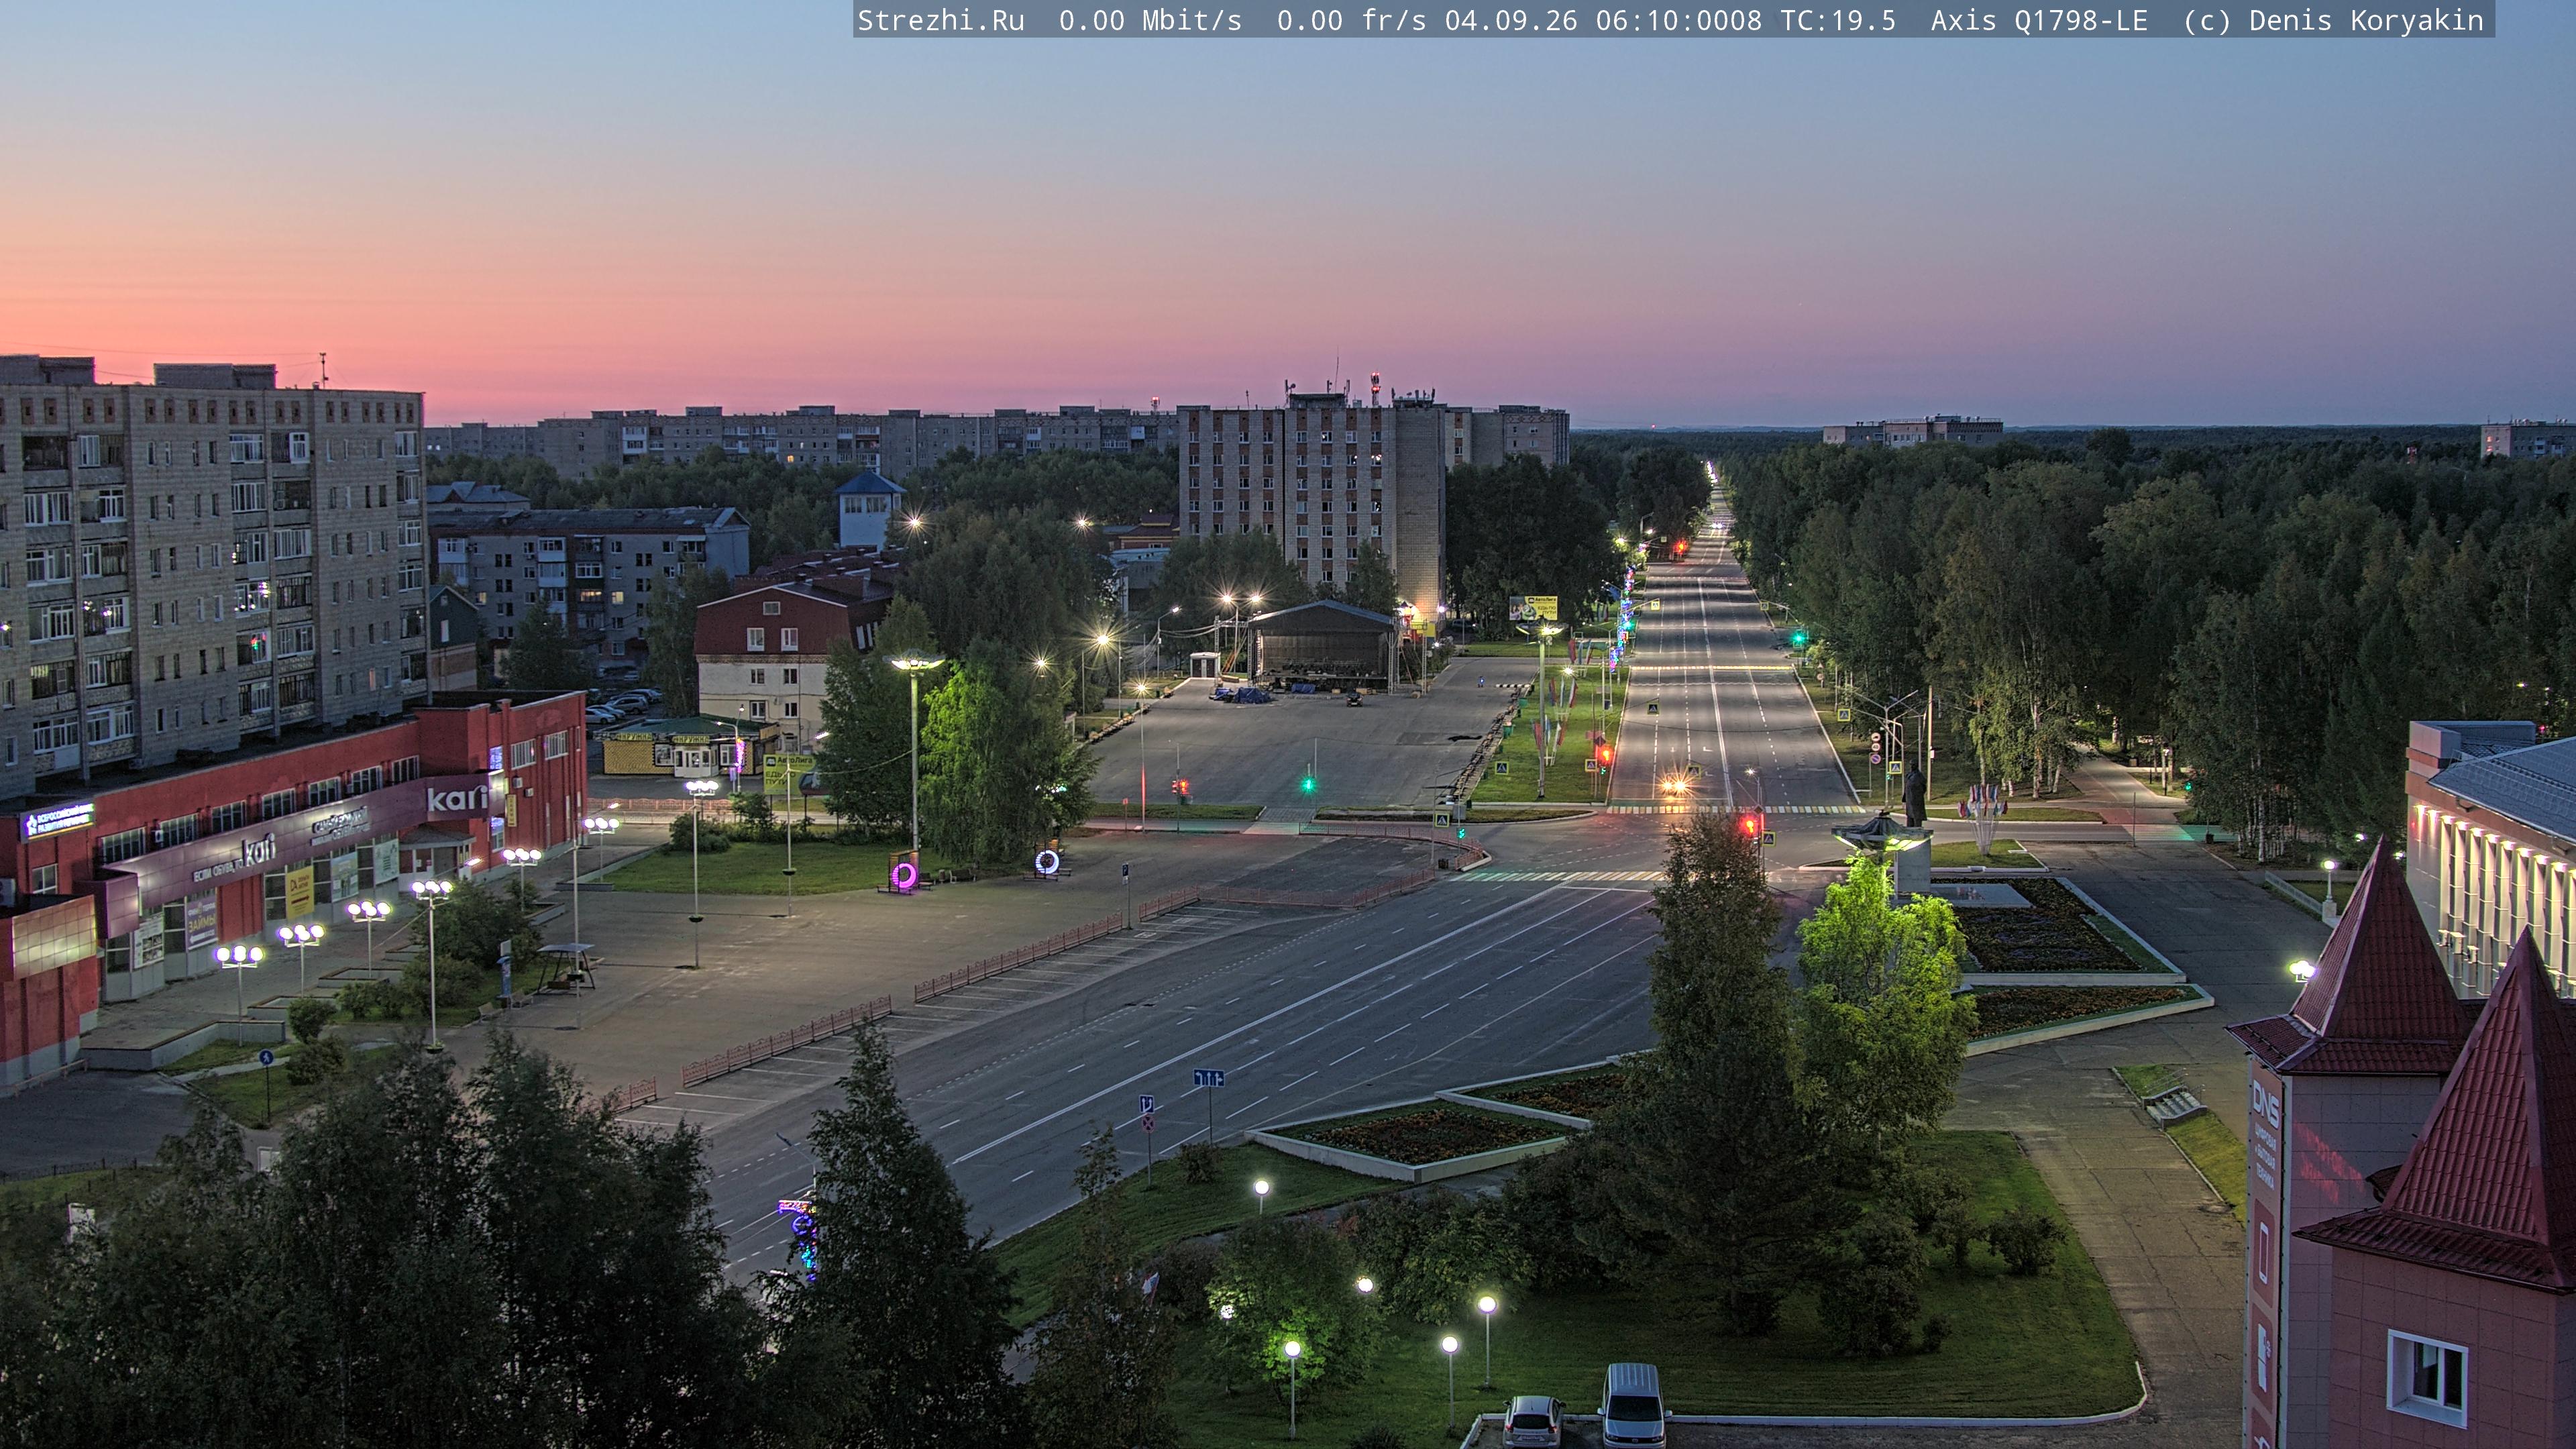Click the white van parked at the bottom
This screenshot has width=2576, height=1449.
[x=1632, y=1405]
